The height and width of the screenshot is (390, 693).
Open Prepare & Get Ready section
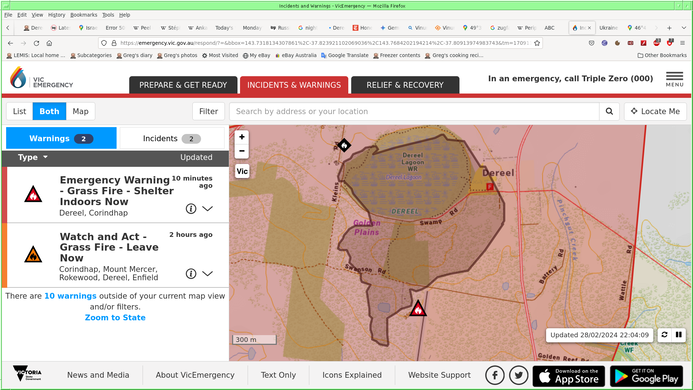click(x=183, y=85)
